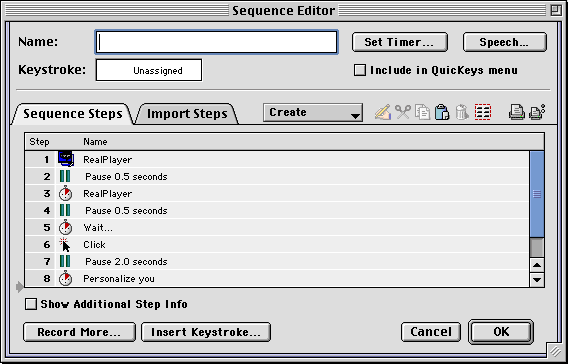Screen dimensions: 568x364
Task: Click the printer icon with bubbles
Action: [x=537, y=112]
